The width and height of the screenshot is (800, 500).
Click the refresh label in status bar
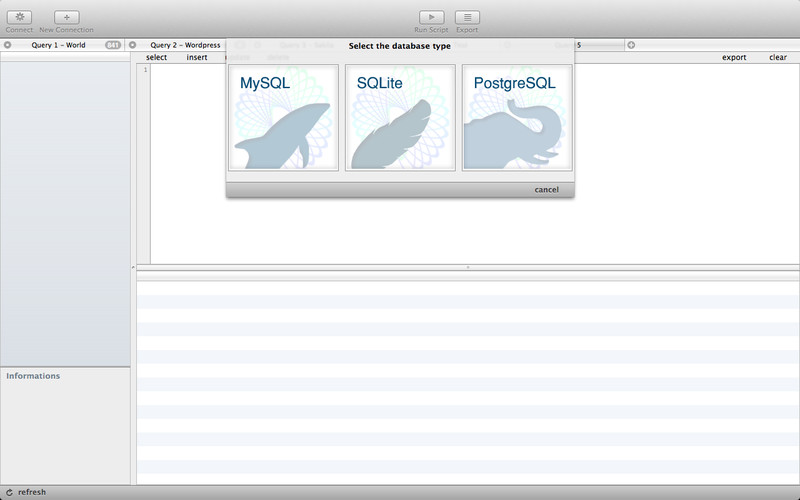pos(32,492)
